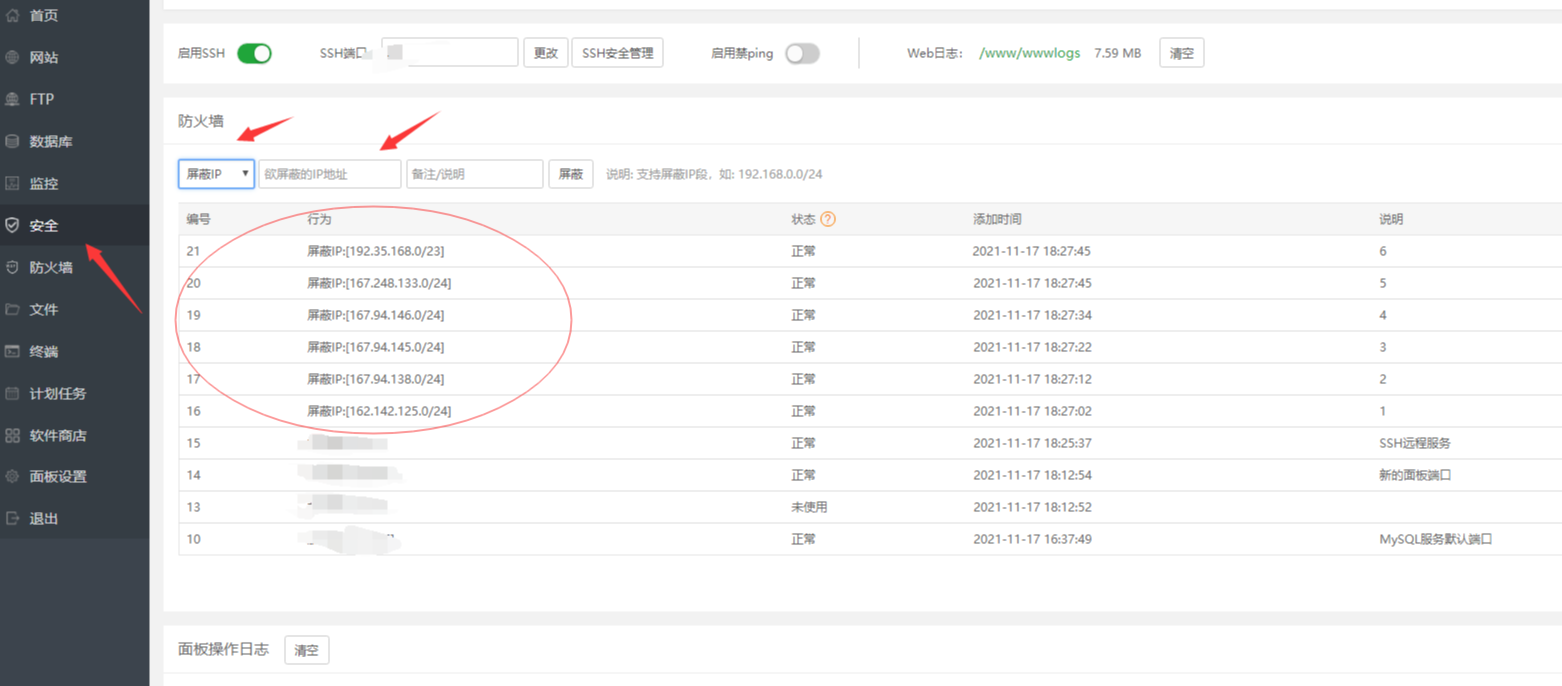Screen dimensions: 1562x686
Task: Click the 防火墙 firewall icon
Action: pyautogui.click(x=12, y=268)
